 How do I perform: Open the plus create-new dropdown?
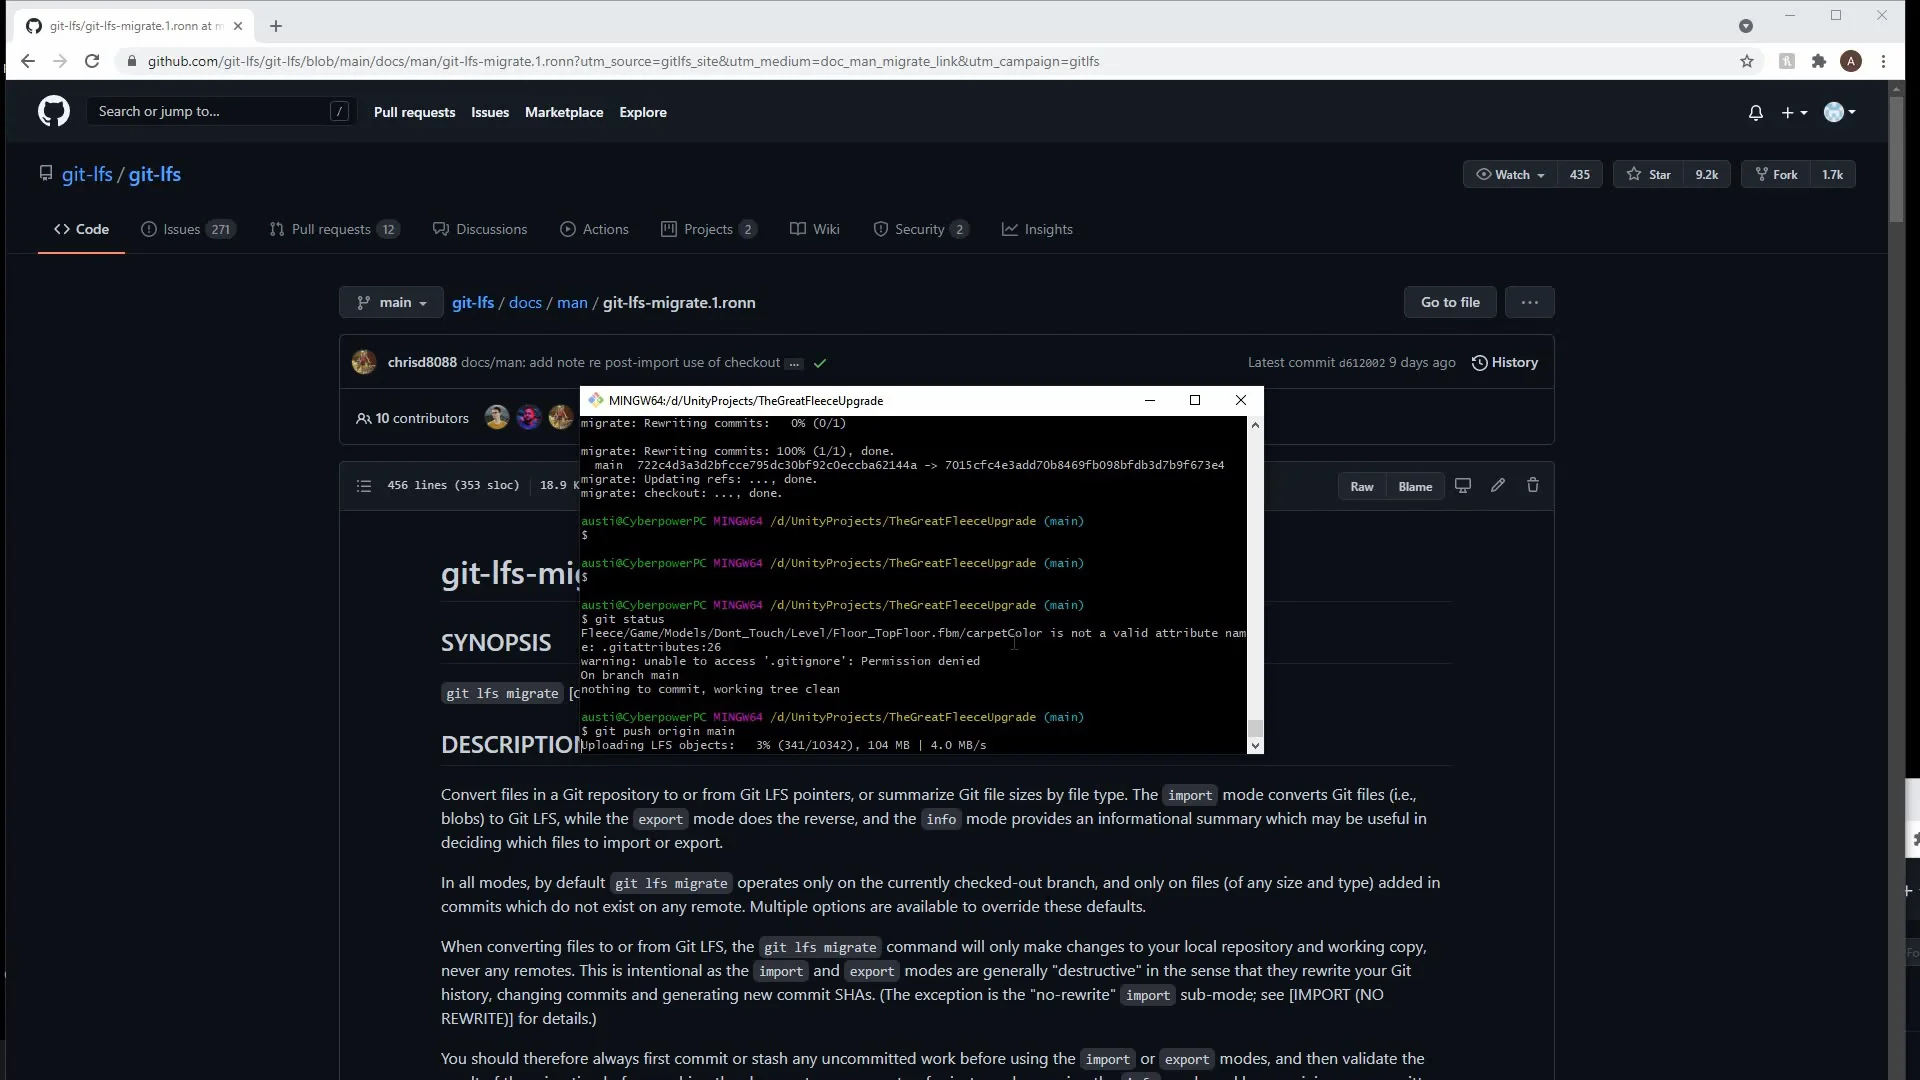click(1794, 113)
